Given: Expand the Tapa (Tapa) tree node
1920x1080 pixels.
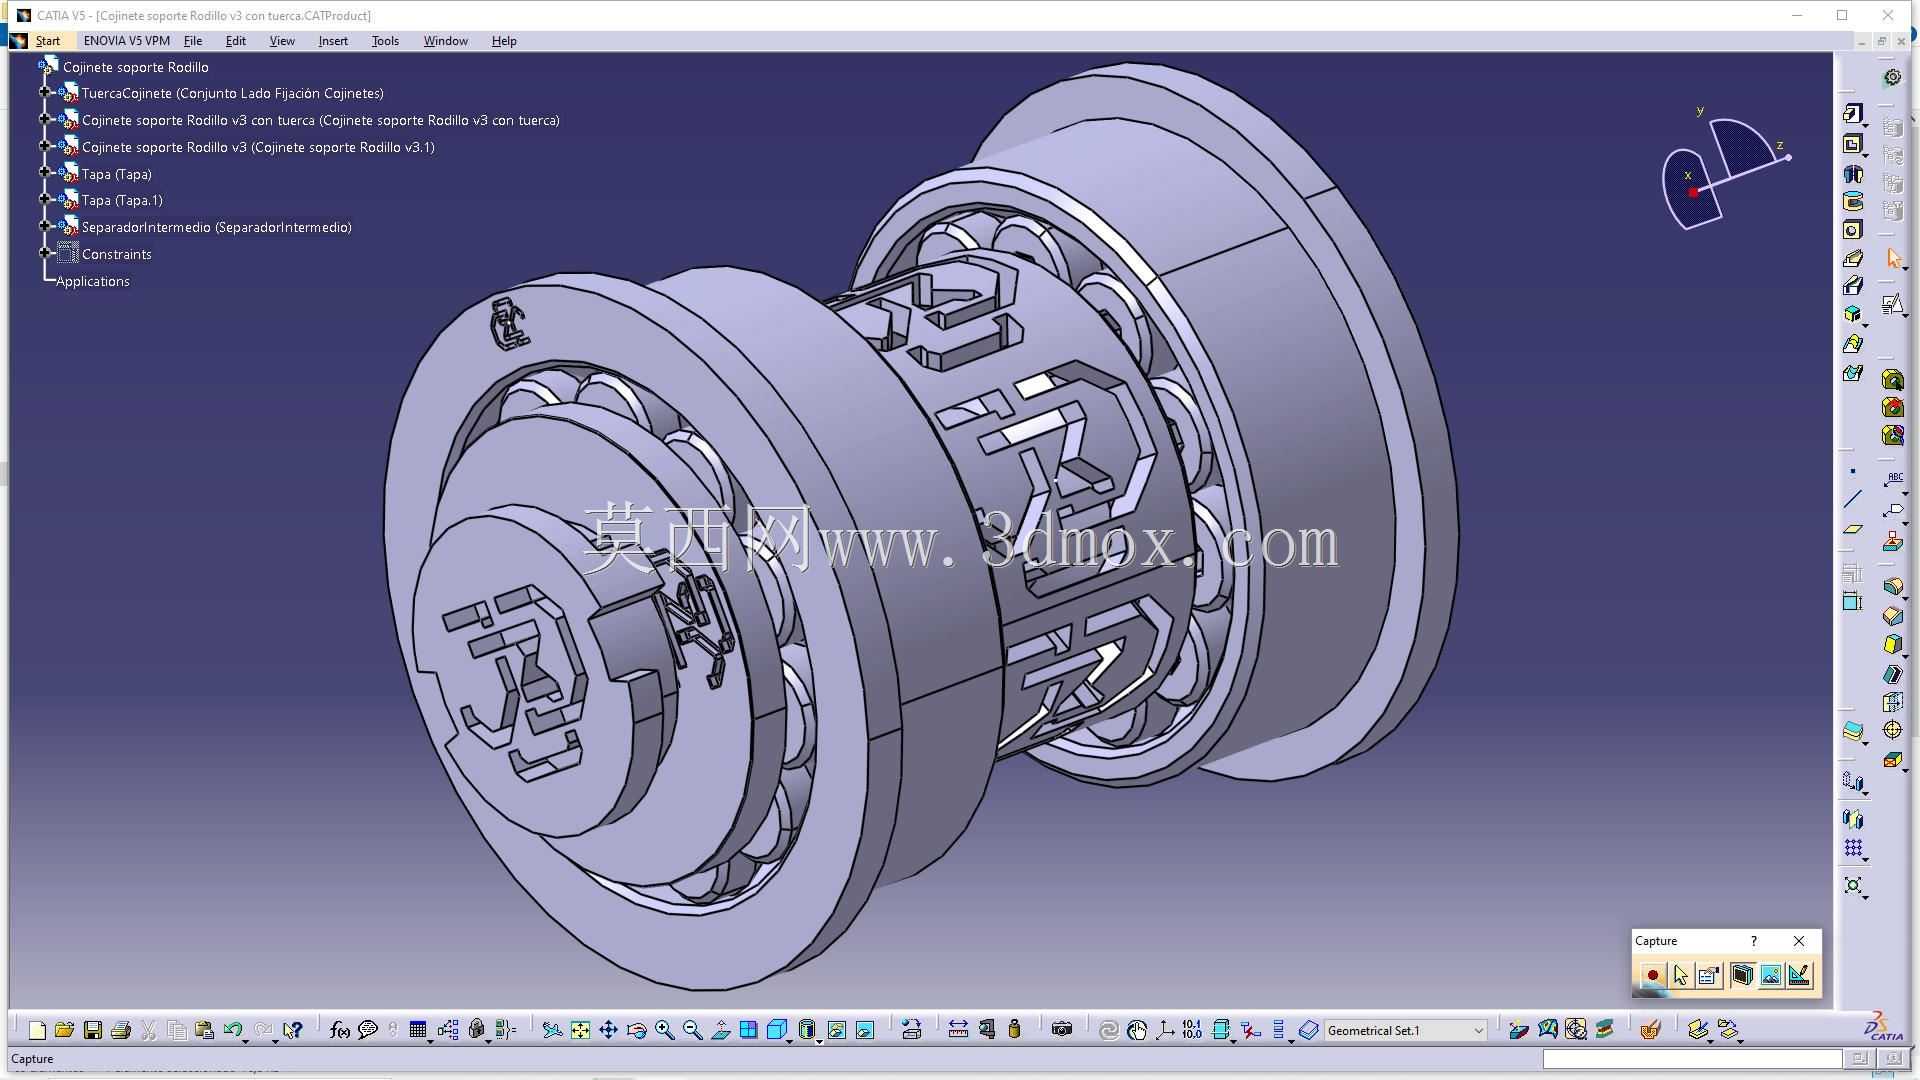Looking at the screenshot, I should point(44,173).
